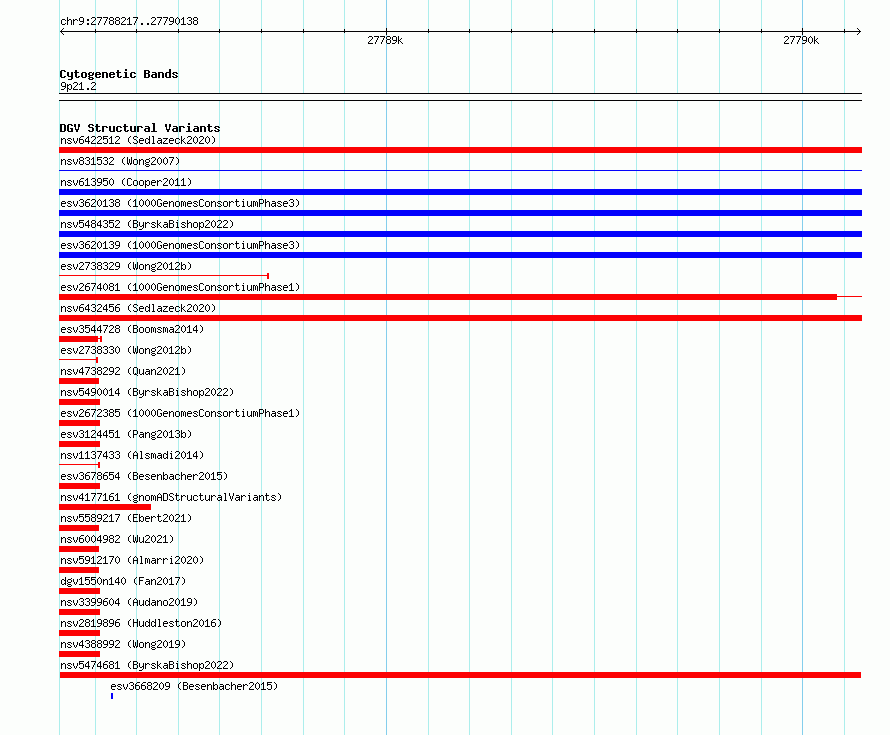Click the short red bar under nsv4177161
This screenshot has width=890, height=735.
[x=105, y=507]
